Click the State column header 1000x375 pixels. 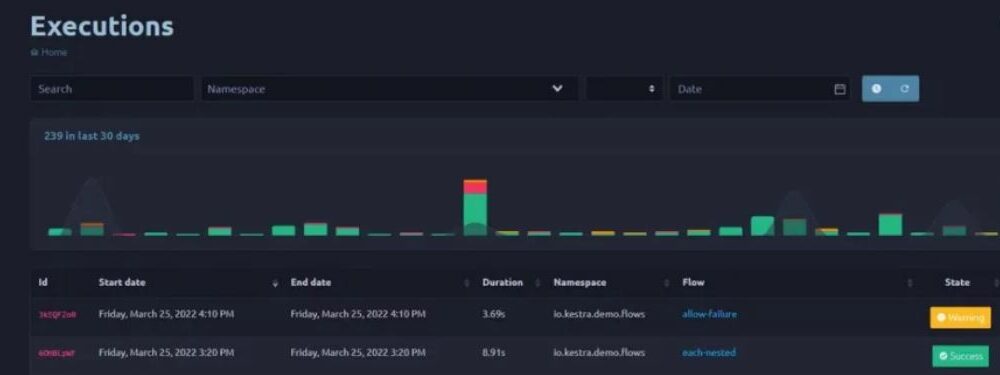click(x=957, y=283)
